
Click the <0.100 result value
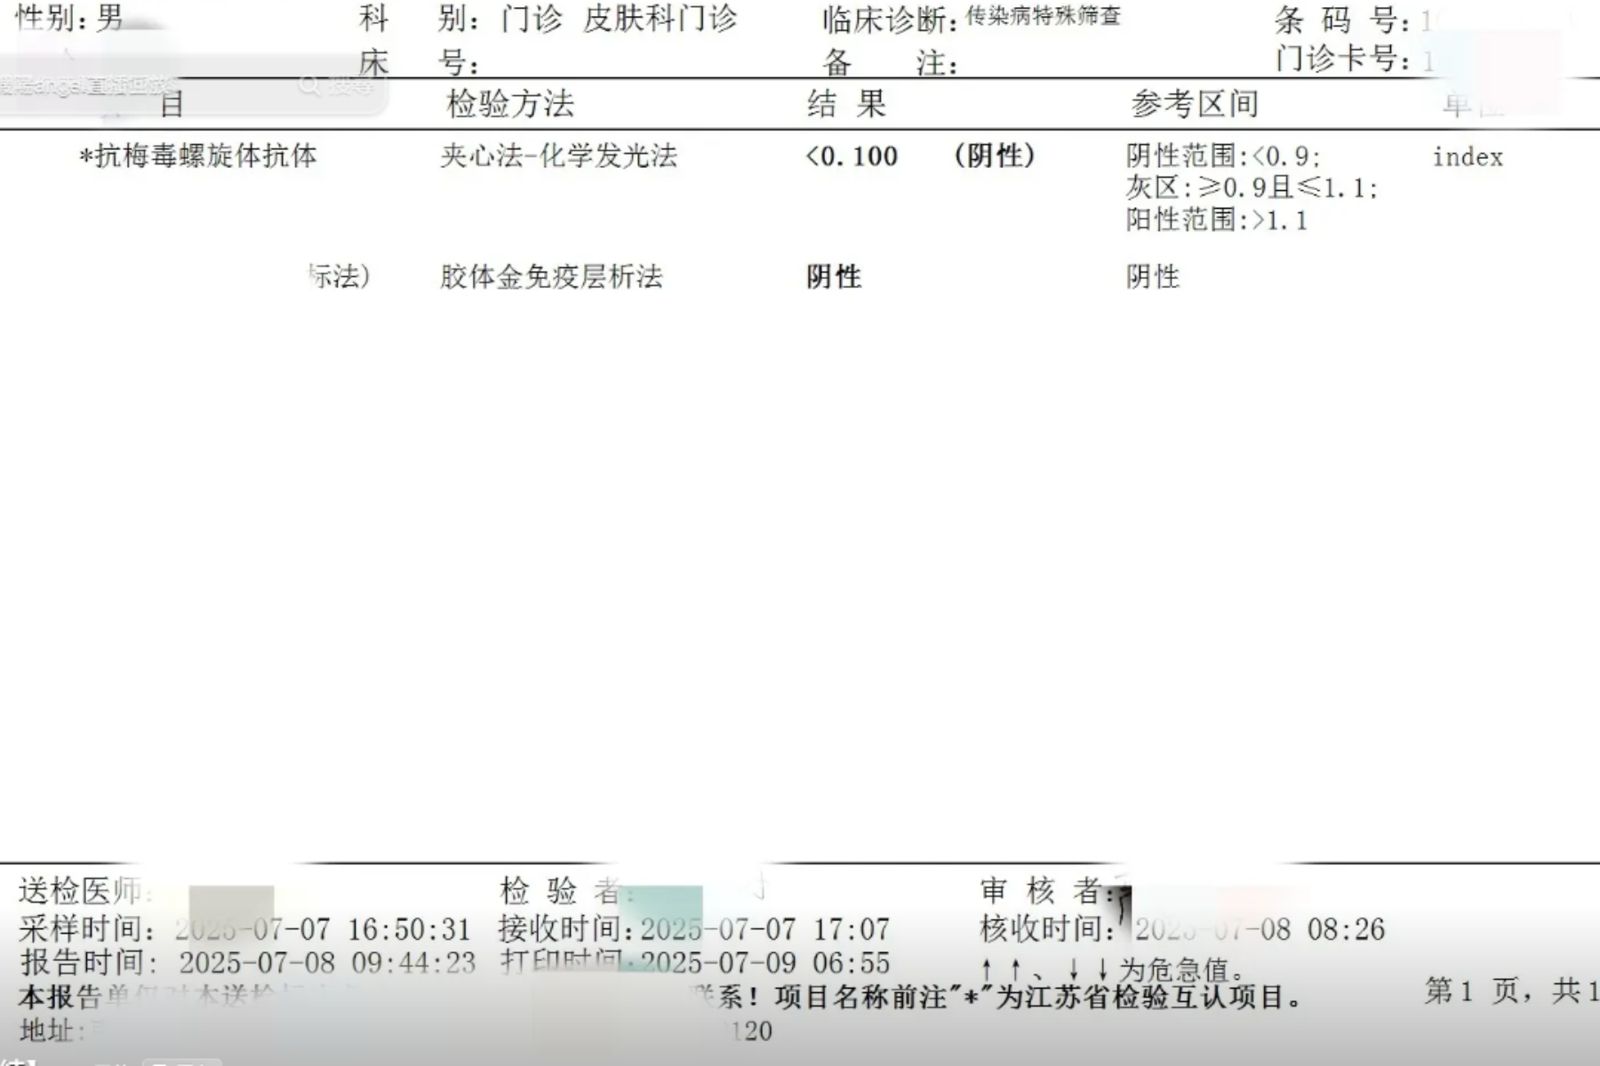point(851,156)
